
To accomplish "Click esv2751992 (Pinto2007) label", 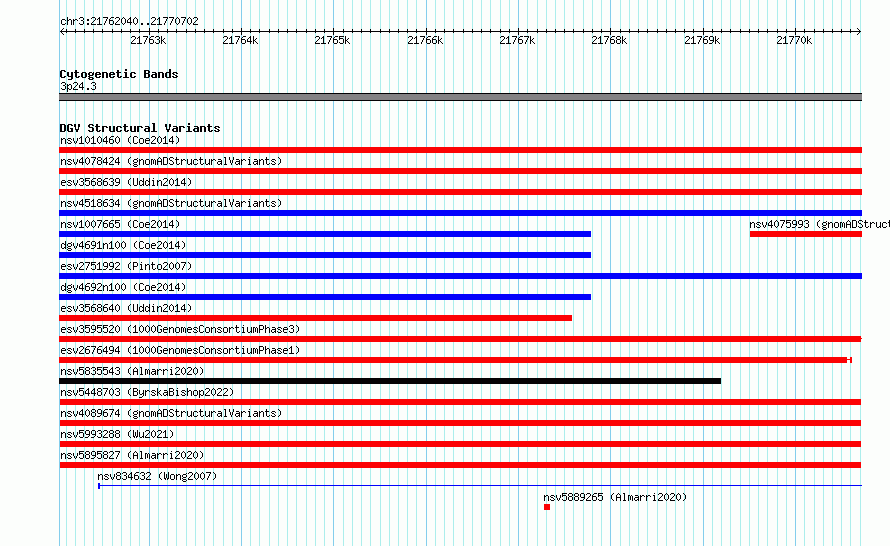I will [126, 266].
